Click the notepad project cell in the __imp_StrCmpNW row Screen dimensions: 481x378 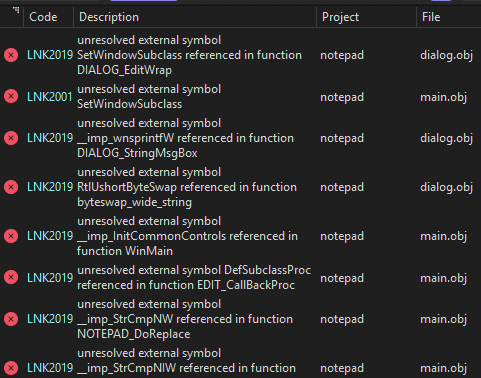click(342, 319)
